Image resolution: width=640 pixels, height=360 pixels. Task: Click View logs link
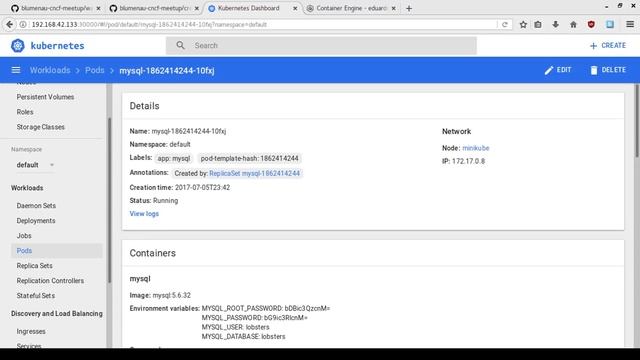click(144, 213)
